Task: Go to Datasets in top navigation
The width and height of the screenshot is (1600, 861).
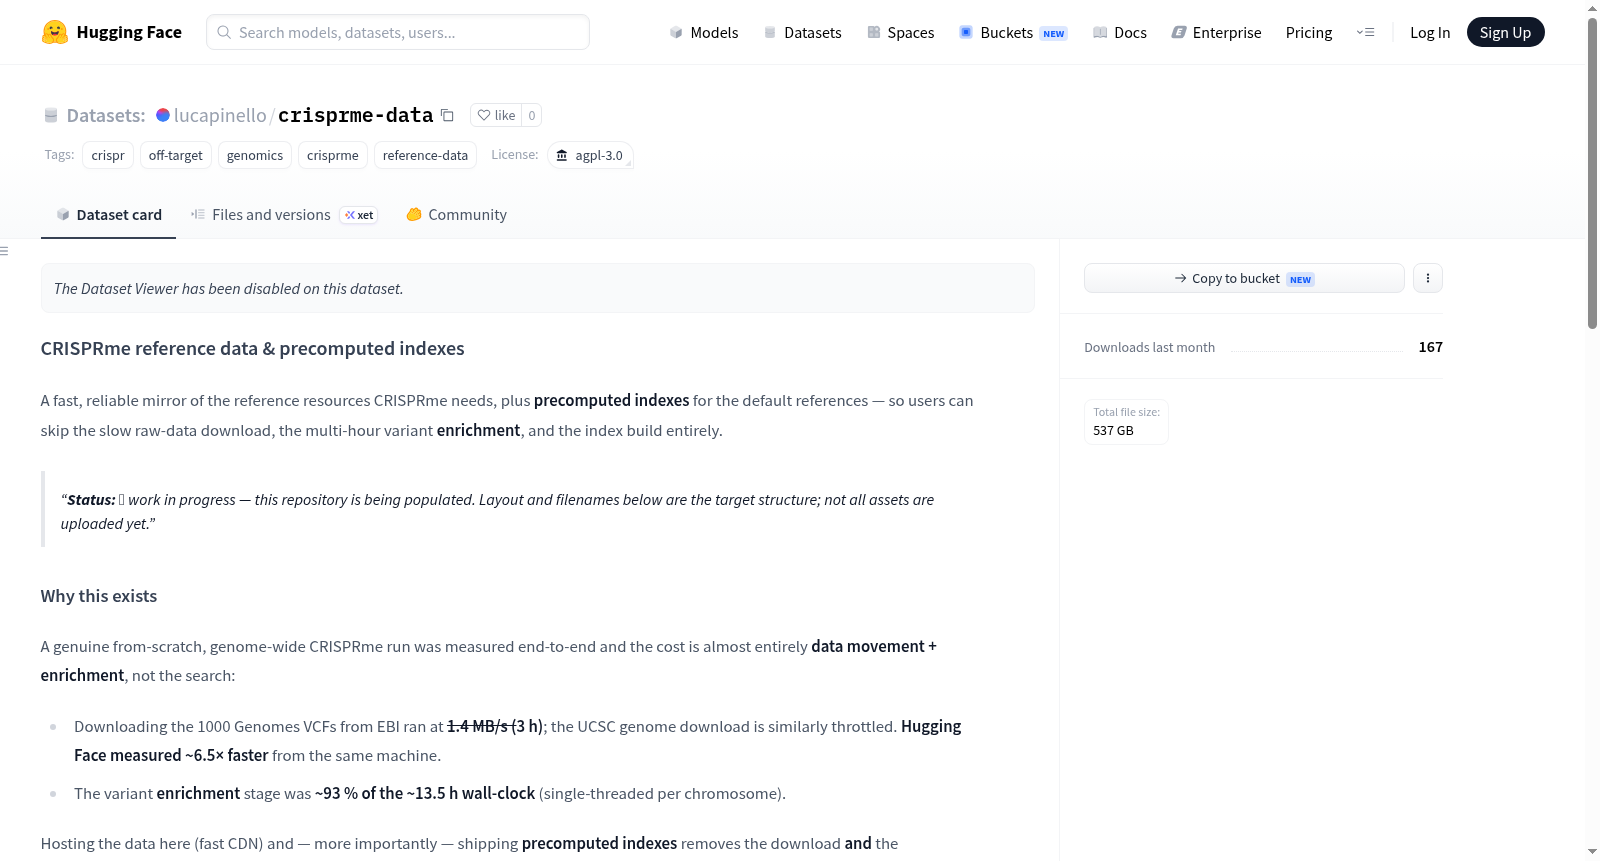Action: click(803, 32)
